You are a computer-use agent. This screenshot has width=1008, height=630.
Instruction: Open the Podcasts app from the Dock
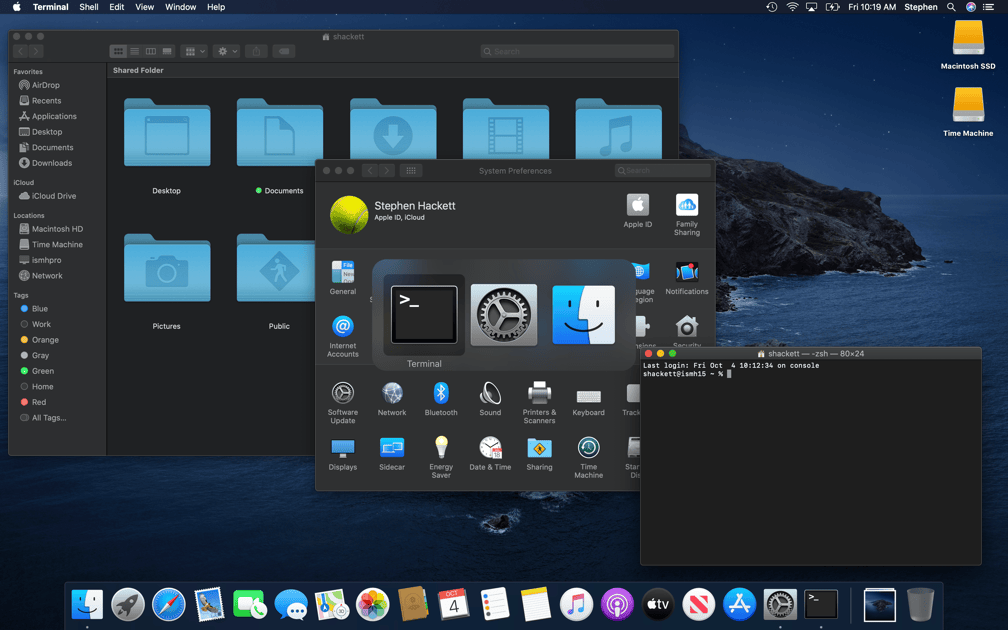[617, 604]
